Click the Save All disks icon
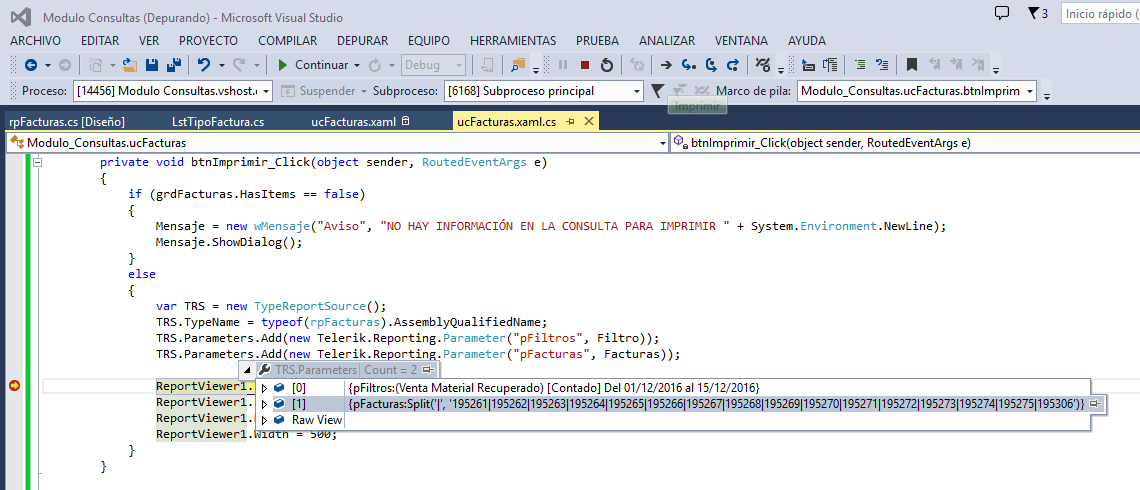 173,65
